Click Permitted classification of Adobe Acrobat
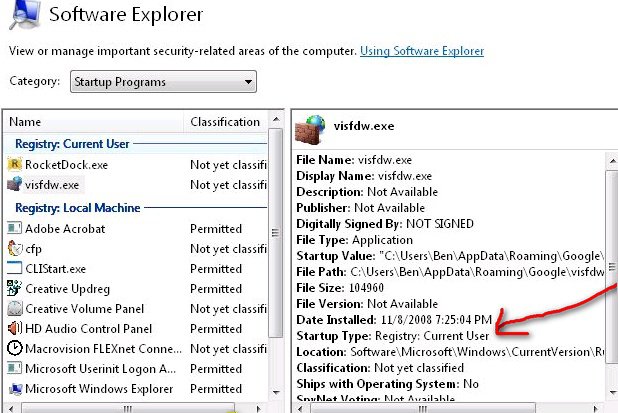This screenshot has height=413, width=618. pos(216,229)
